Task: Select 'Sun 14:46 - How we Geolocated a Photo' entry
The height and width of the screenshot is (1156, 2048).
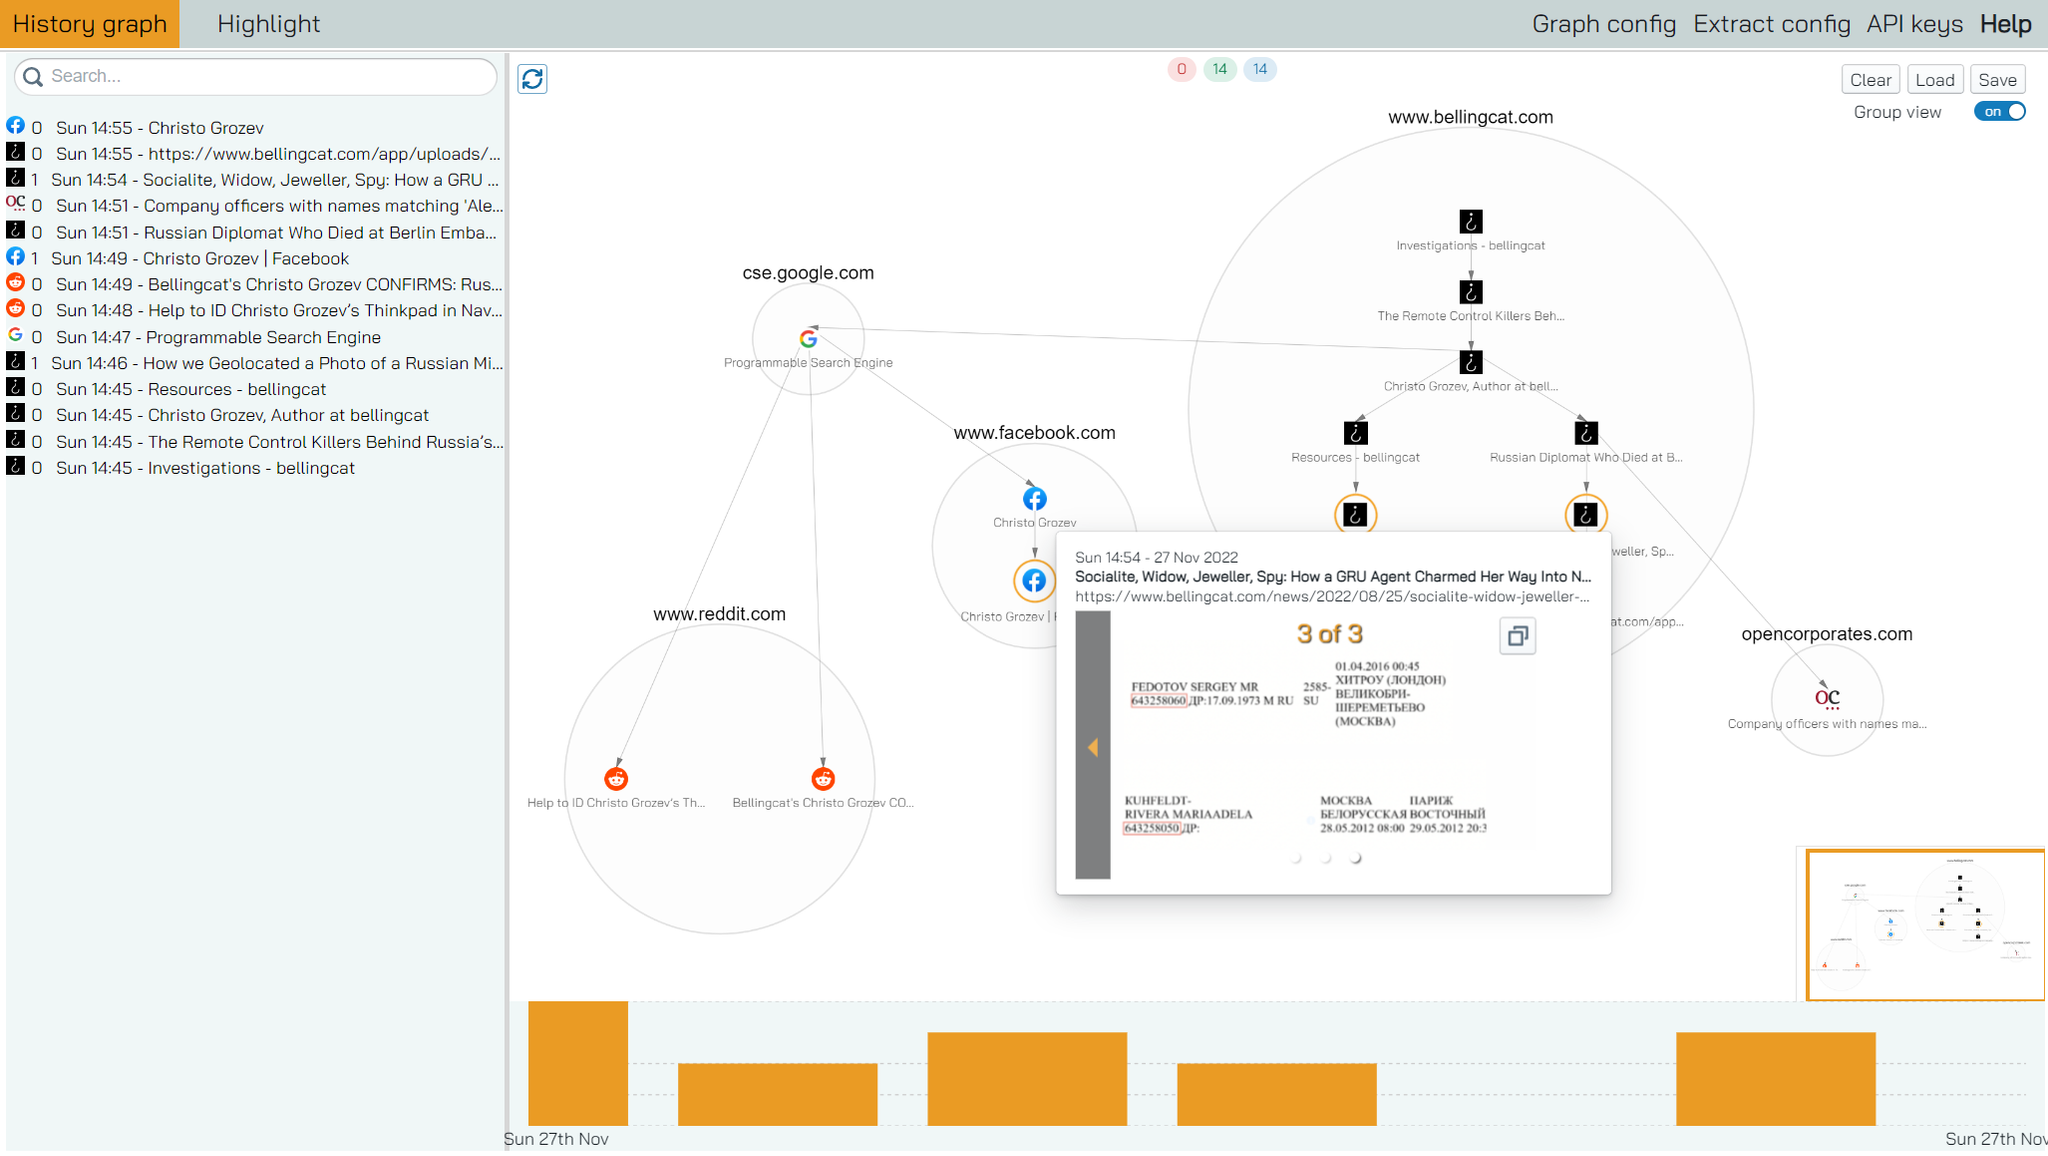Action: click(x=255, y=363)
